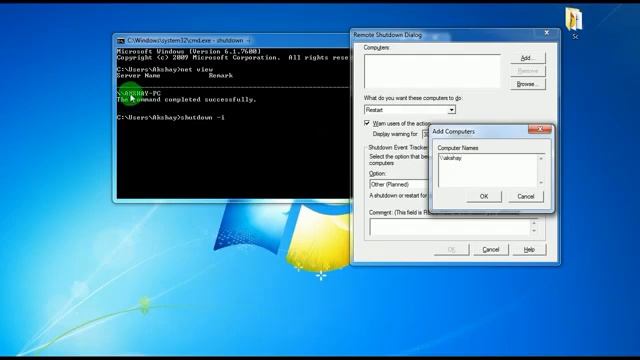Click the "Display warning for" label
Screen dimensions: 640x360
[395, 134]
